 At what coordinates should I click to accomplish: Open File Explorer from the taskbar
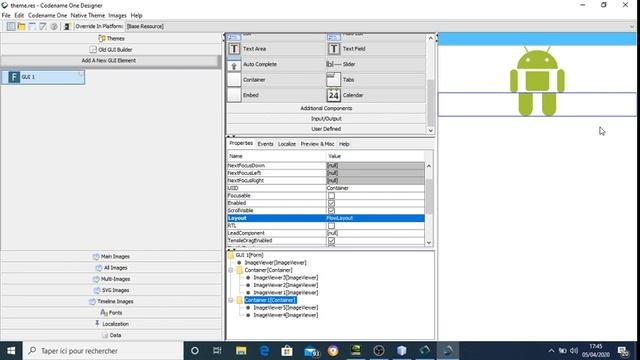(x=241, y=351)
